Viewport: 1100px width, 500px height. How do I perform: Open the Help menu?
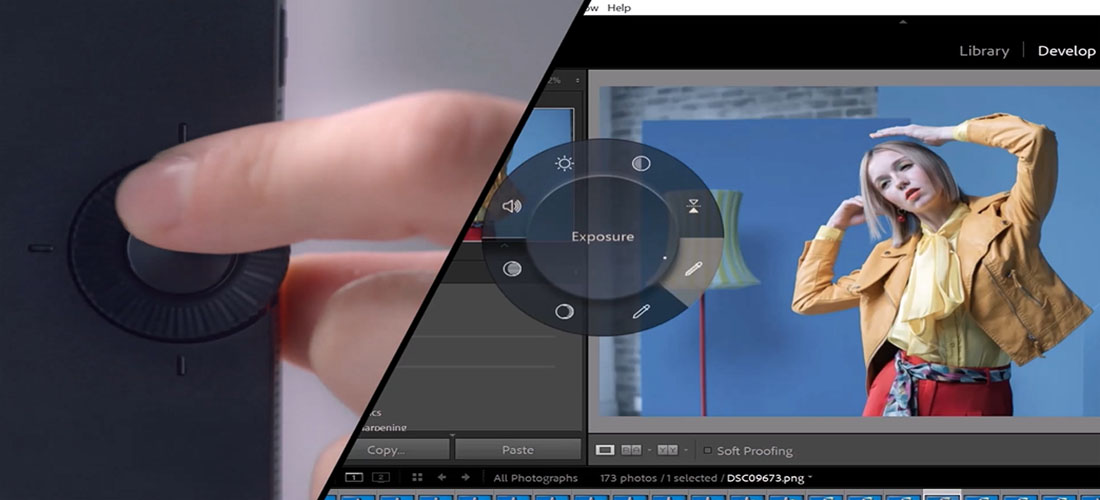(x=620, y=7)
